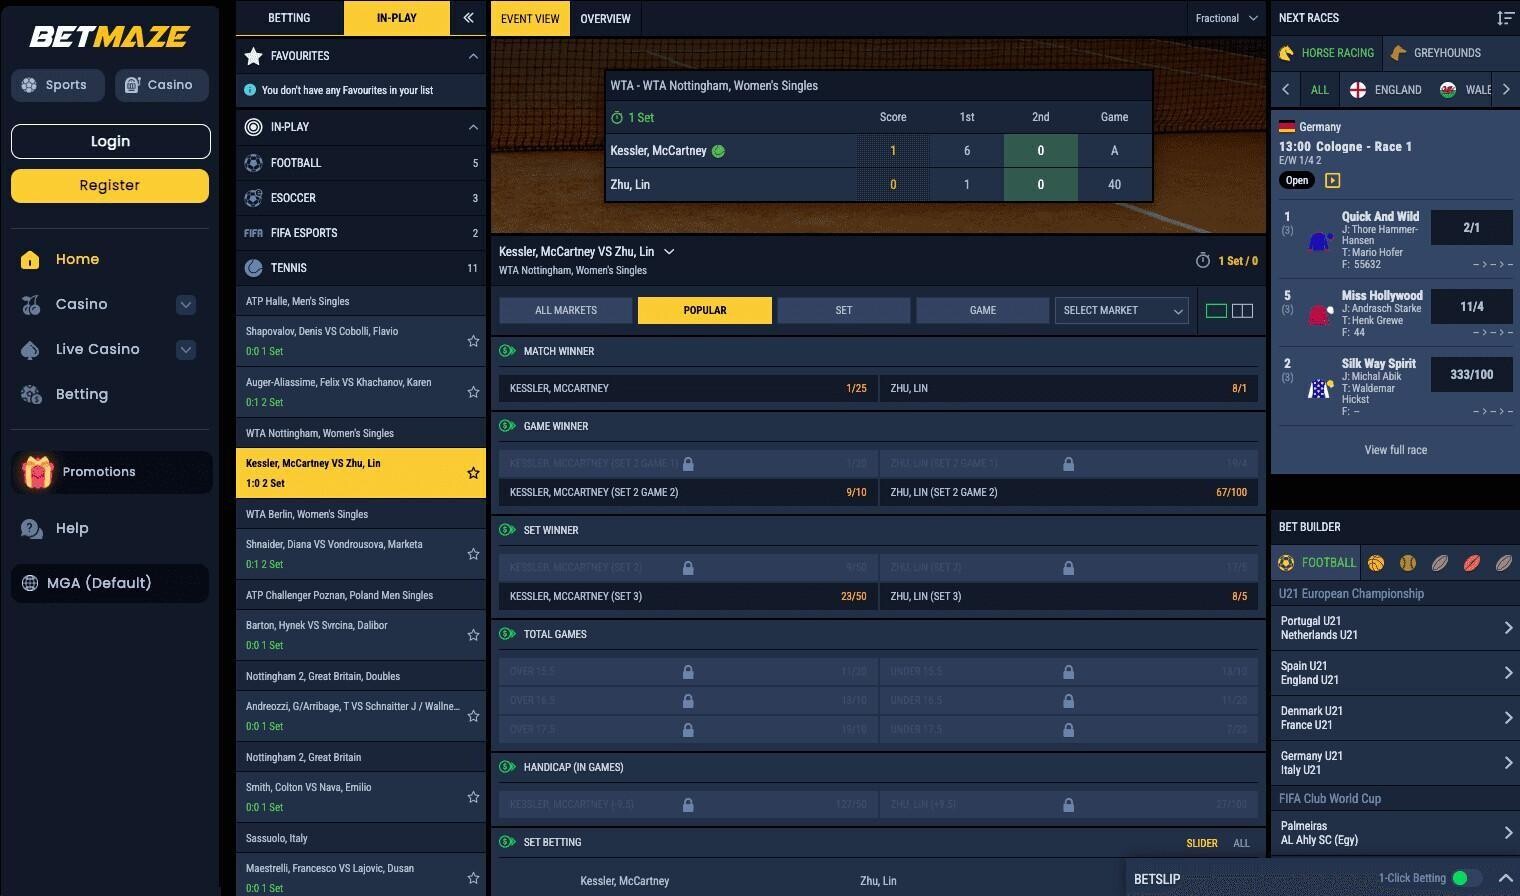Click Set Winner cash-out icon
Viewport: 1520px width, 896px height.
click(x=507, y=530)
